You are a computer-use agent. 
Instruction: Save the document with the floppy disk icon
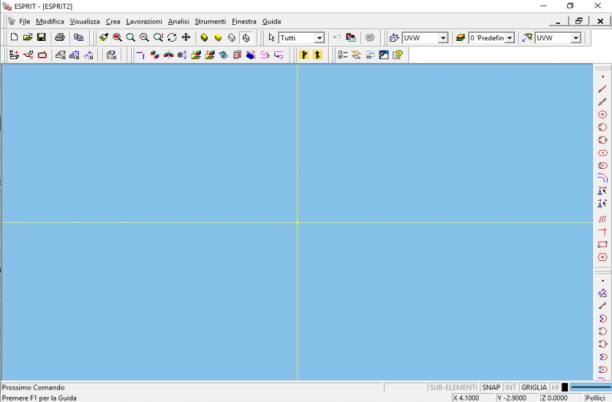pyautogui.click(x=41, y=37)
